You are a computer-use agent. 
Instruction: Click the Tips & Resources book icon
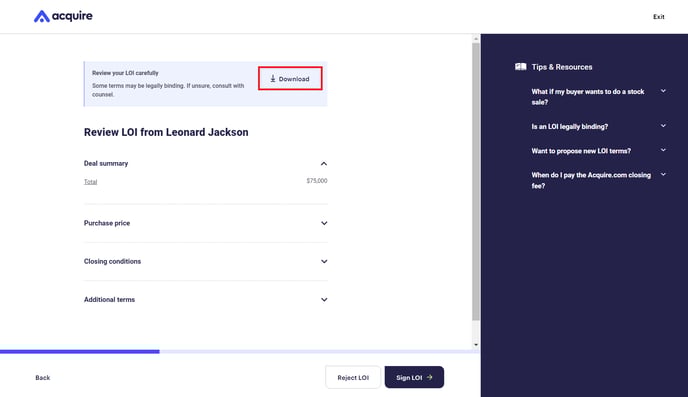tap(520, 67)
